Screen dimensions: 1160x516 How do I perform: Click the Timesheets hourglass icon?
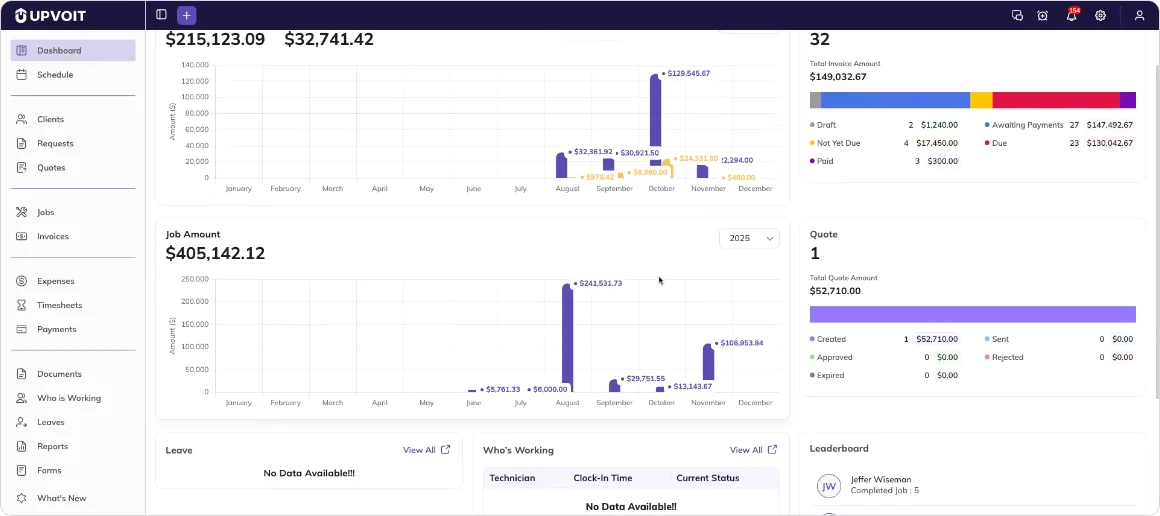pos(21,305)
